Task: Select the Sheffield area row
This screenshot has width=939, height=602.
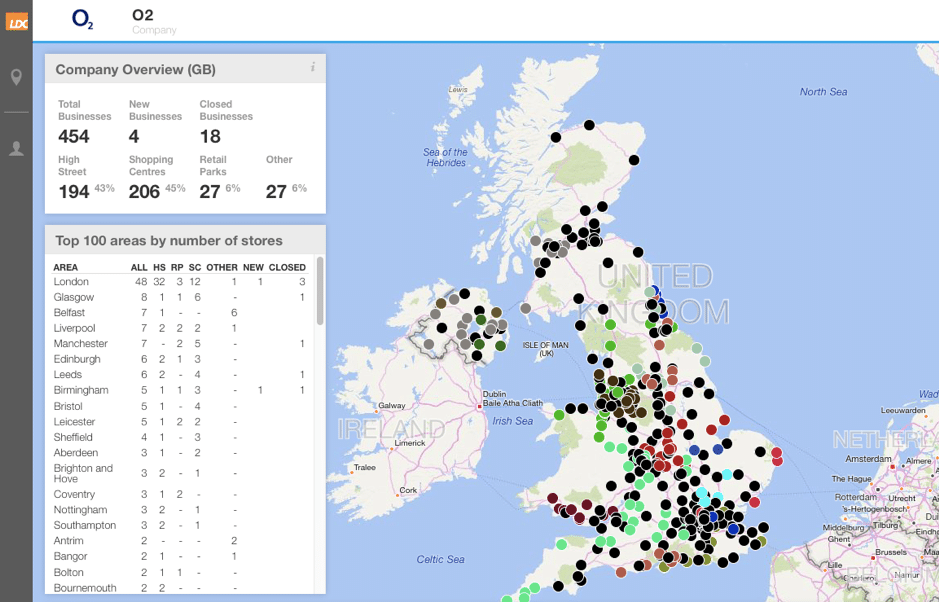Action: 180,437
